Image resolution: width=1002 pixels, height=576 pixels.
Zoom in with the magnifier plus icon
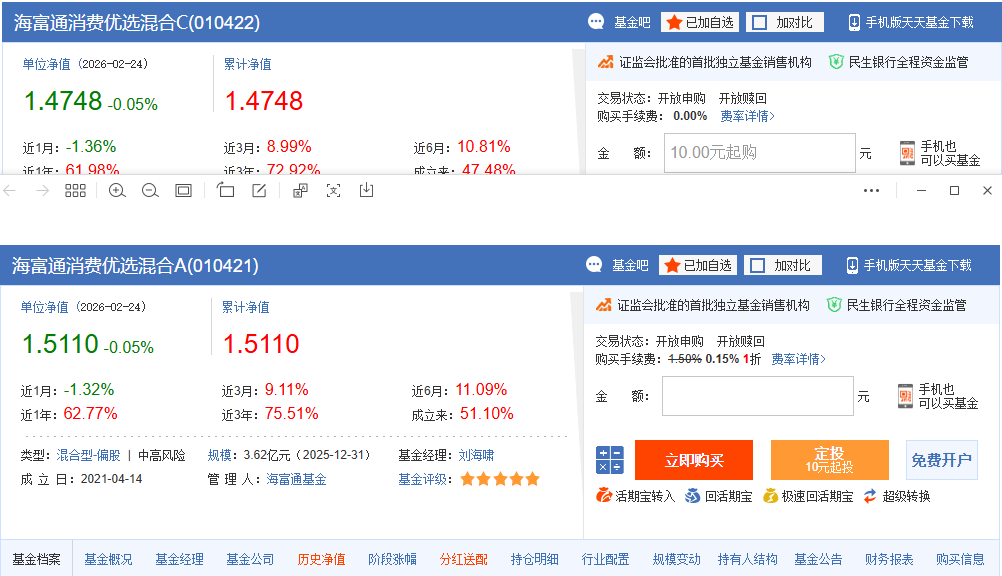pos(117,191)
